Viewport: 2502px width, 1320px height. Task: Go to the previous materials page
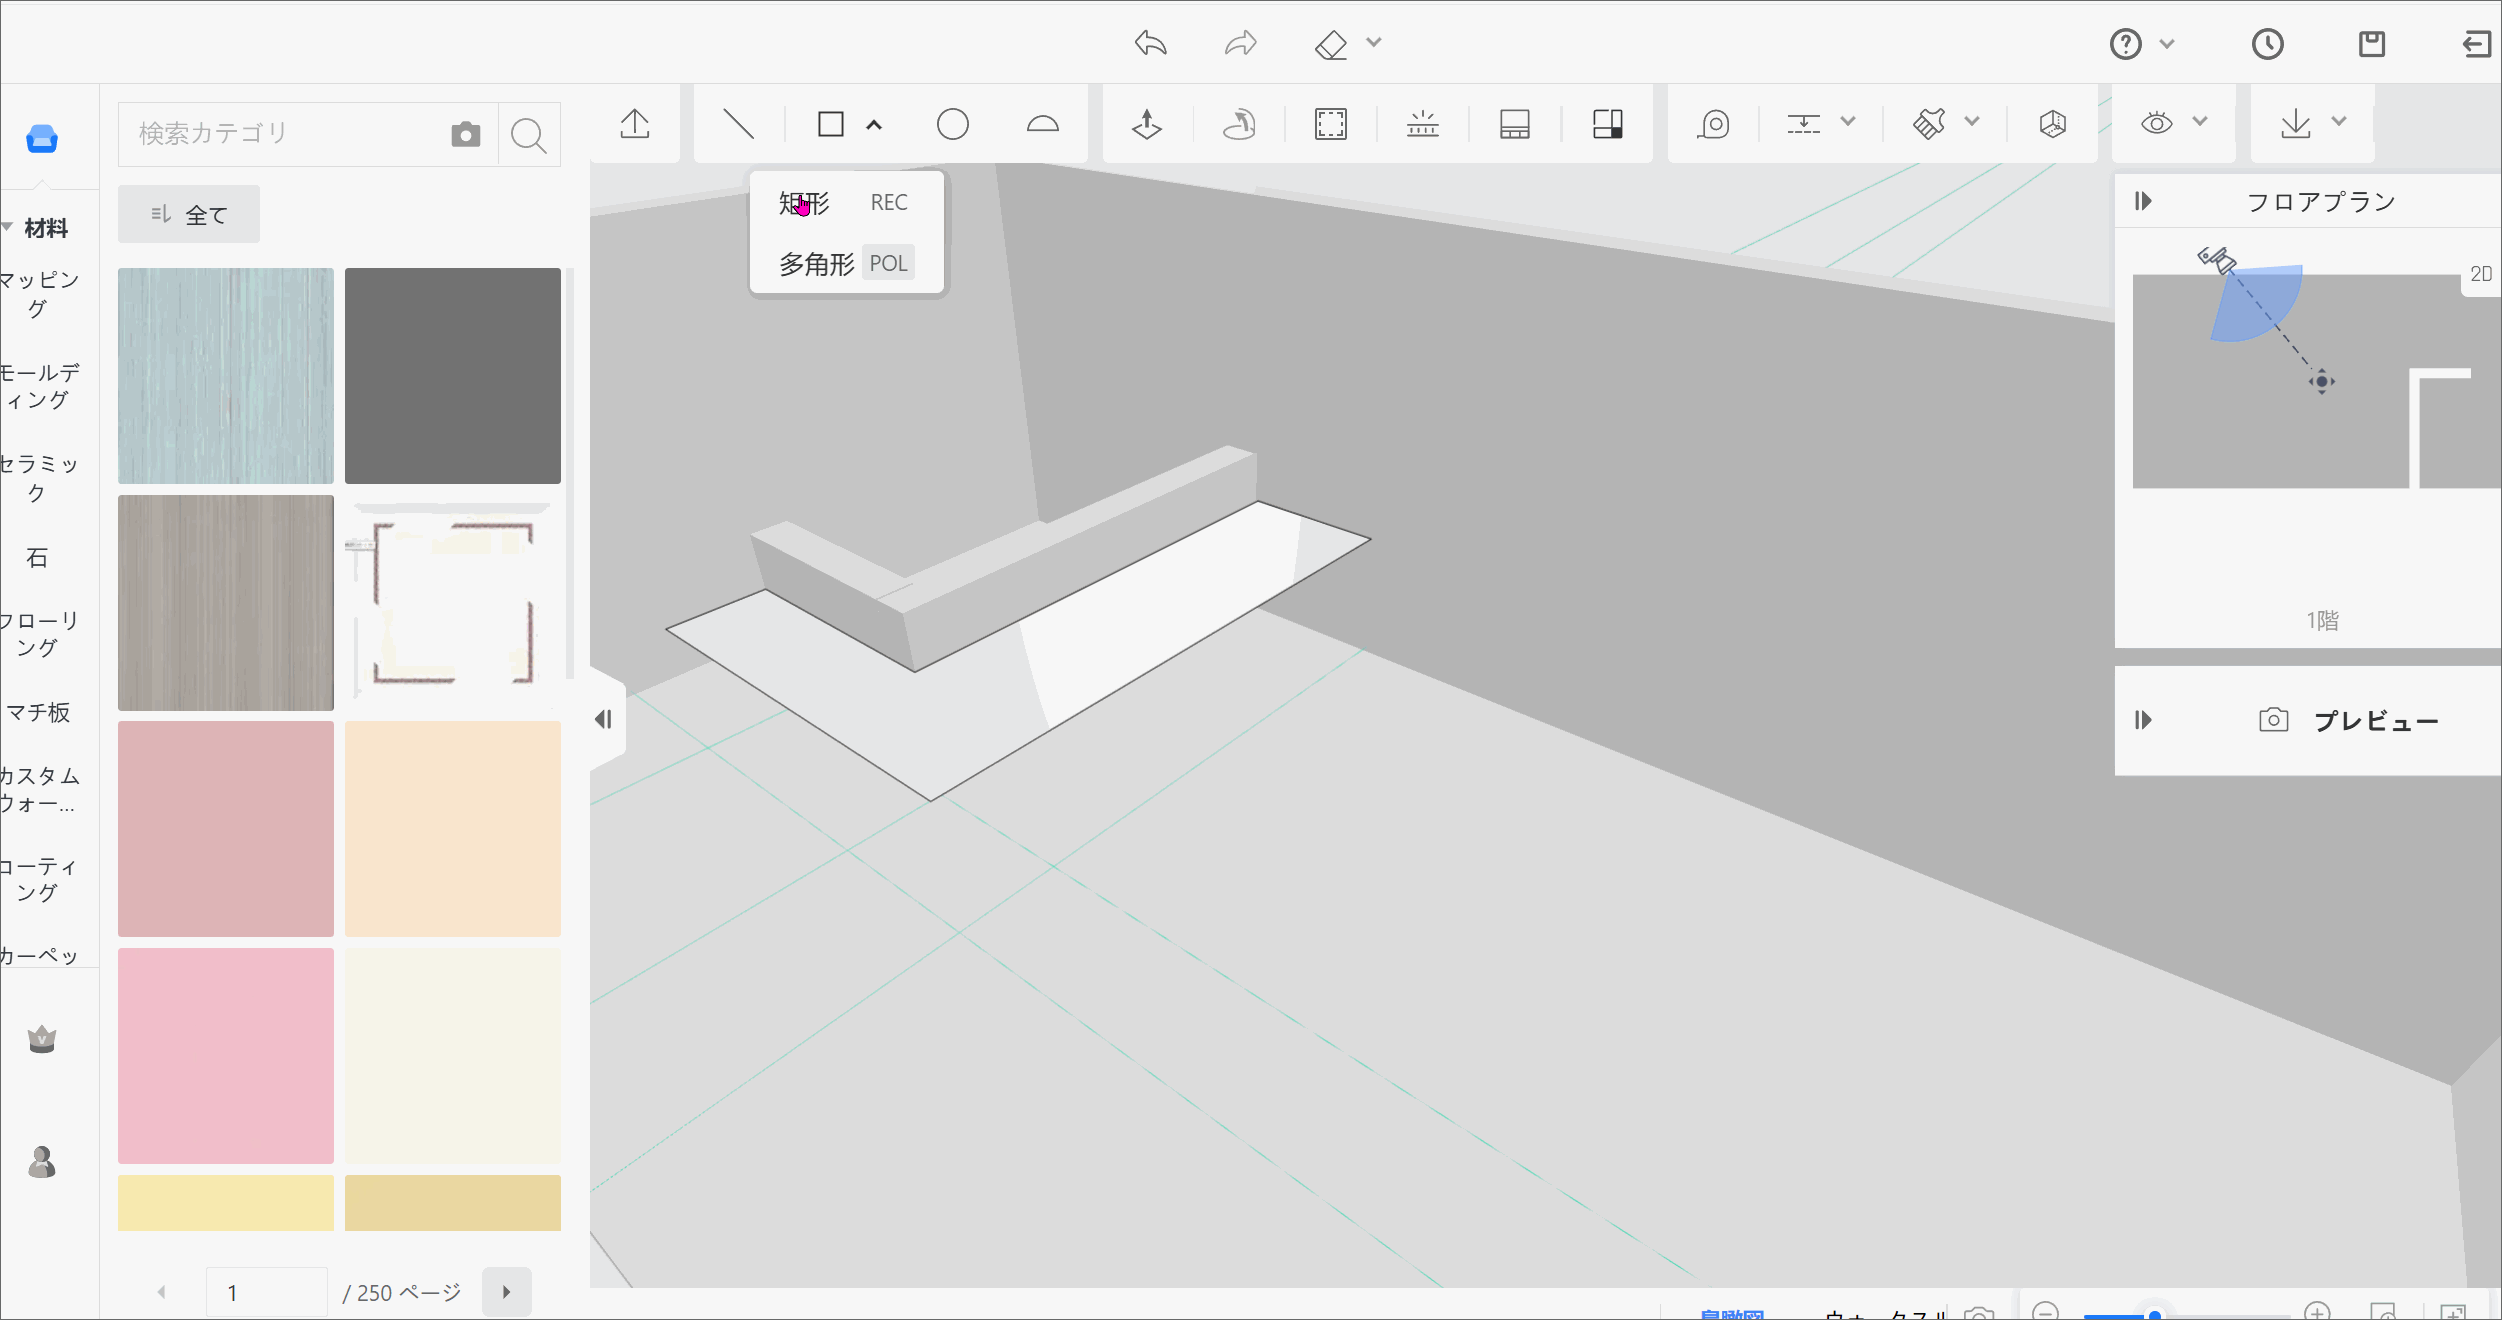point(161,1292)
